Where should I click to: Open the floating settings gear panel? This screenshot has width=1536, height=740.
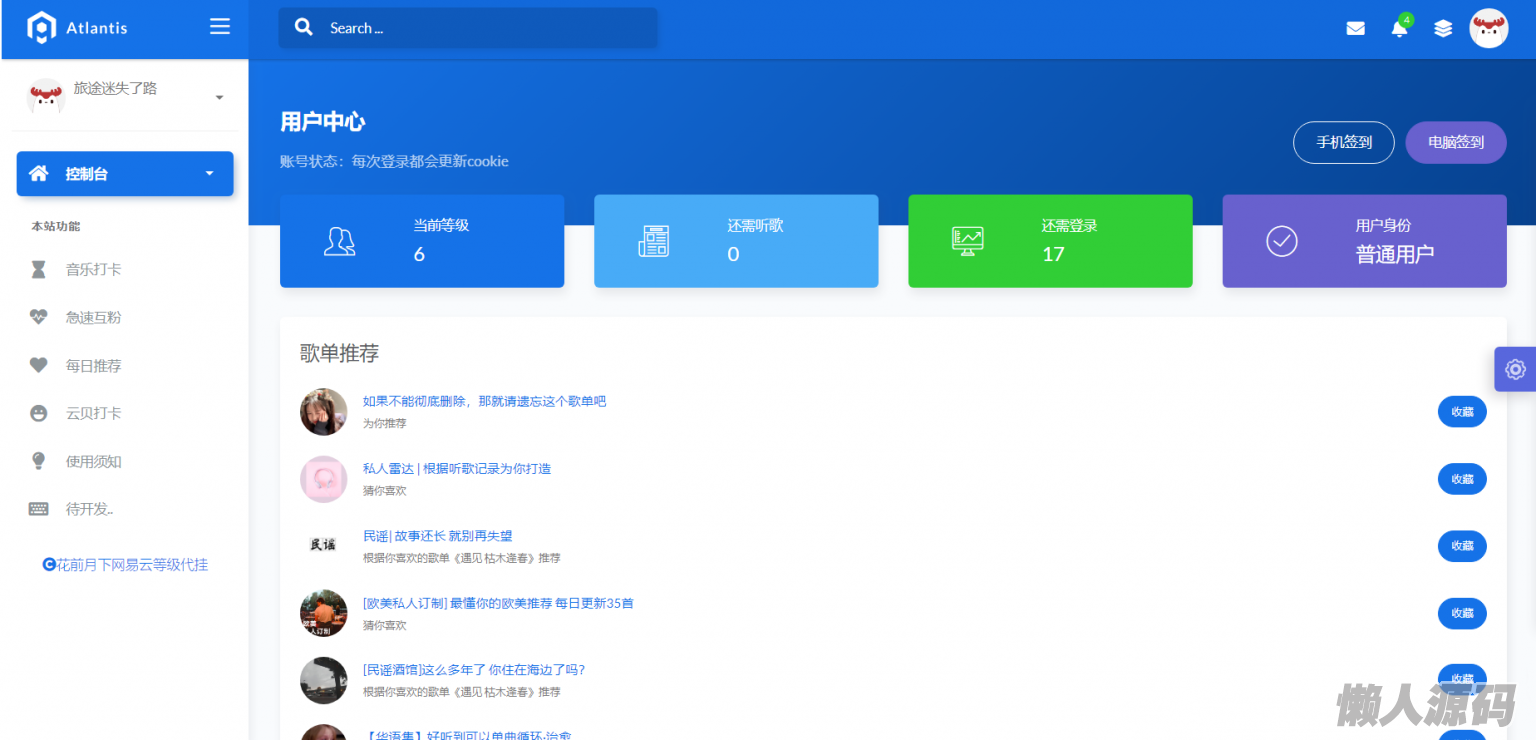1515,369
